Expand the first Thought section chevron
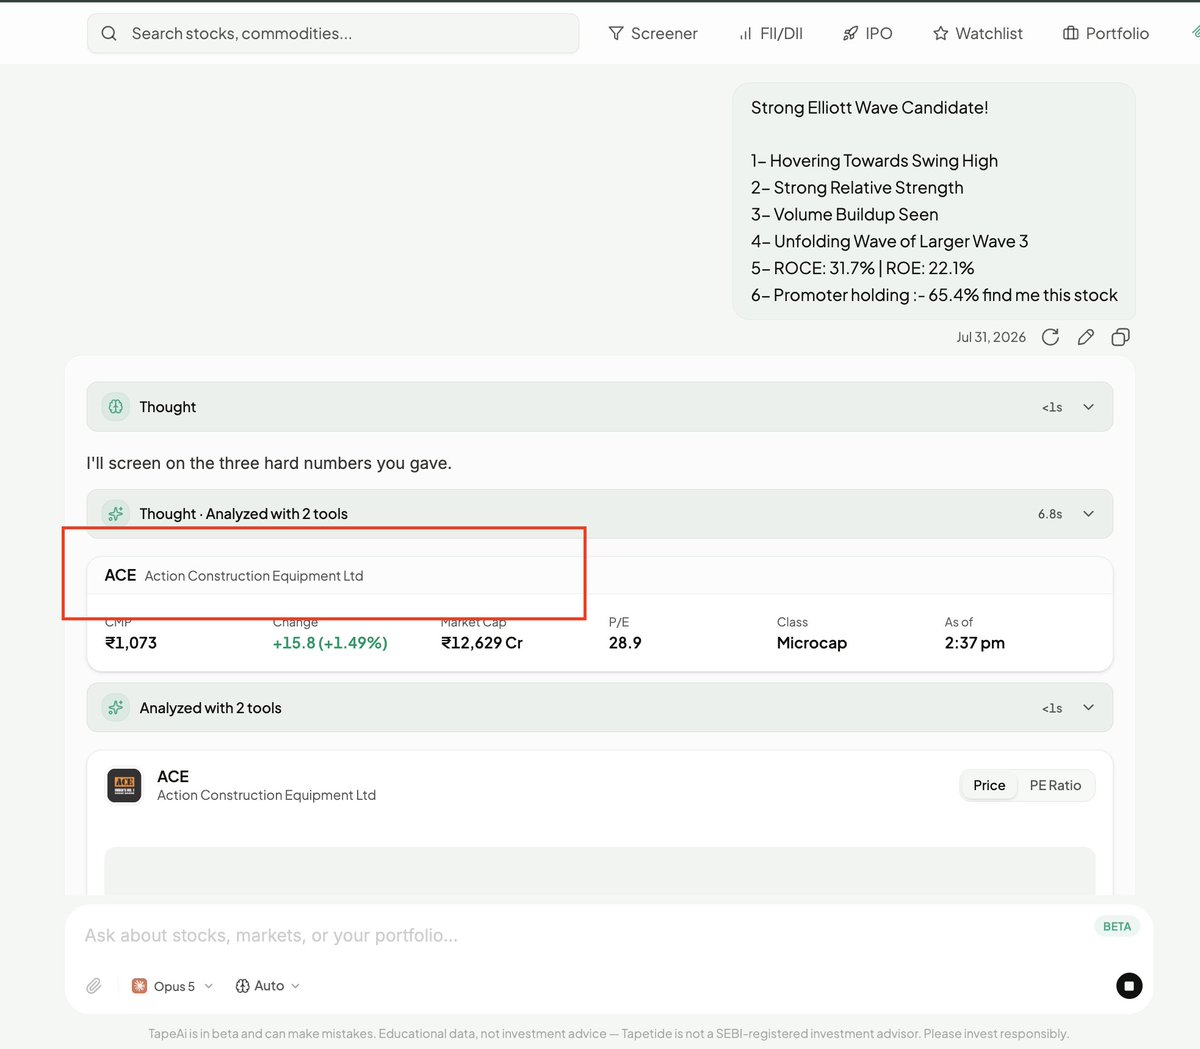The image size is (1200, 1049). [x=1089, y=407]
